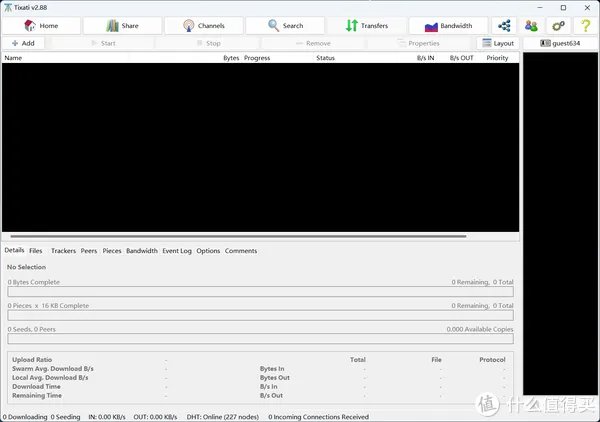Open settings using the gear icon
This screenshot has height=422, width=600.
click(558, 26)
